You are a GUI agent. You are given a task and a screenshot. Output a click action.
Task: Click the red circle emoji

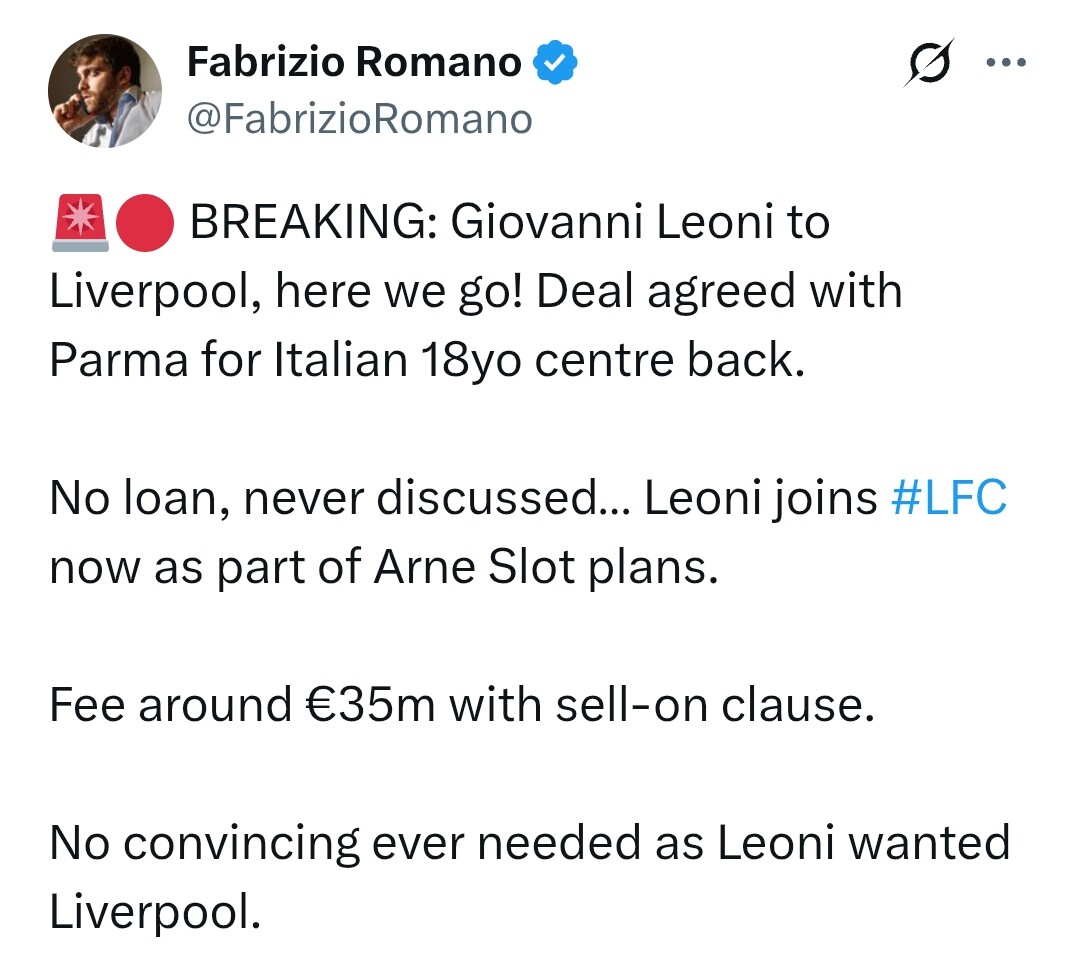pos(145,223)
